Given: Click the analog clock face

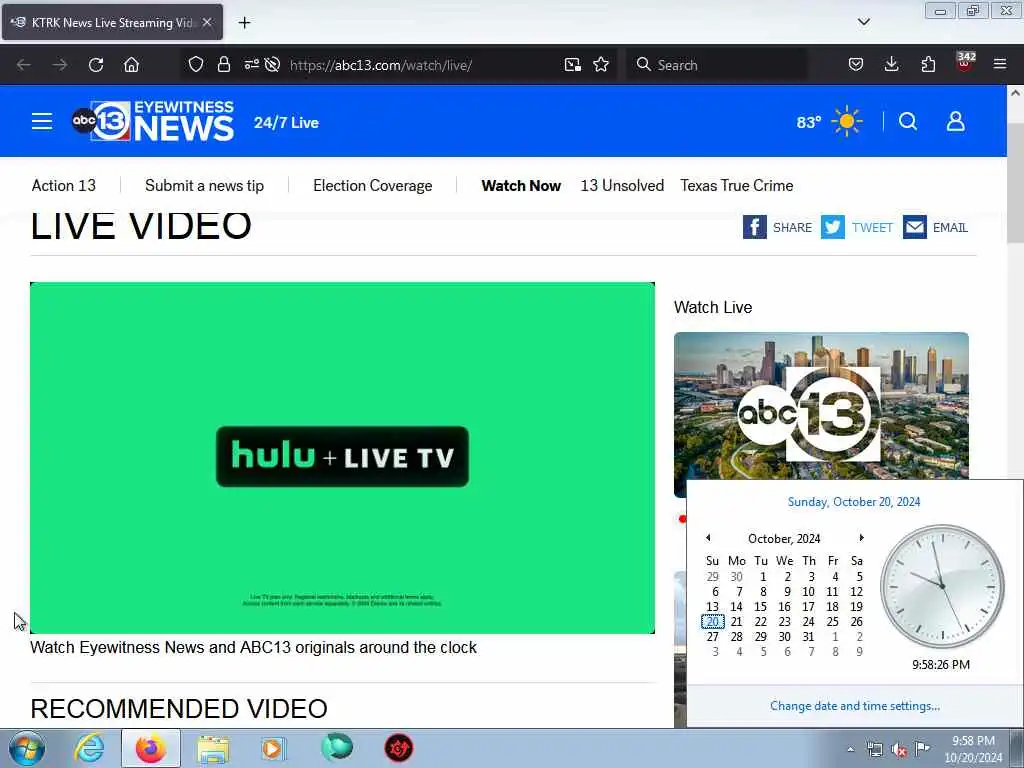Looking at the screenshot, I should (942, 586).
